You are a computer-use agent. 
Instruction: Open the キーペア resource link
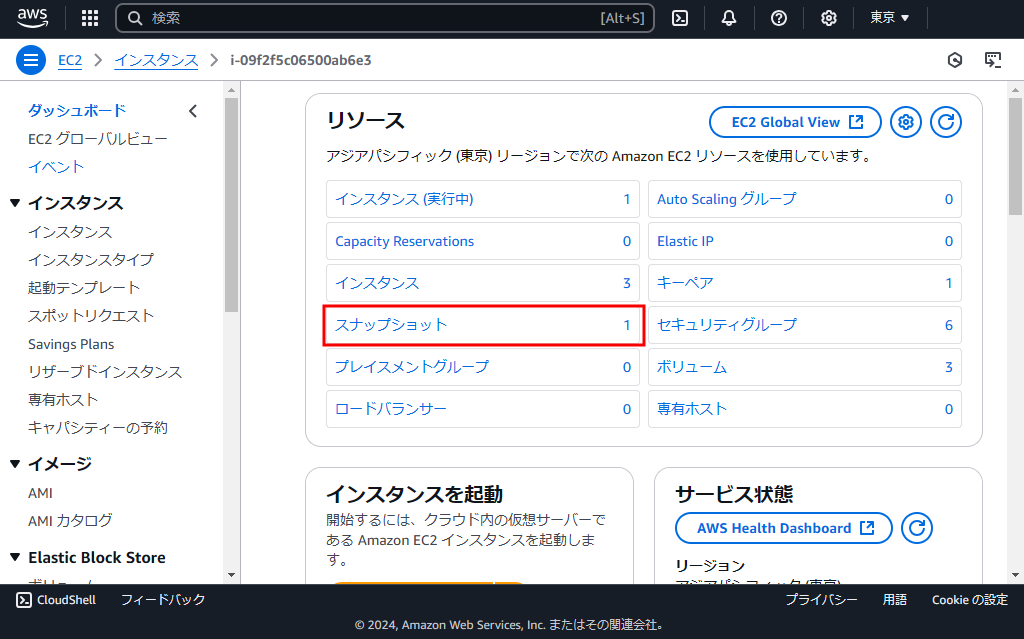(x=685, y=283)
